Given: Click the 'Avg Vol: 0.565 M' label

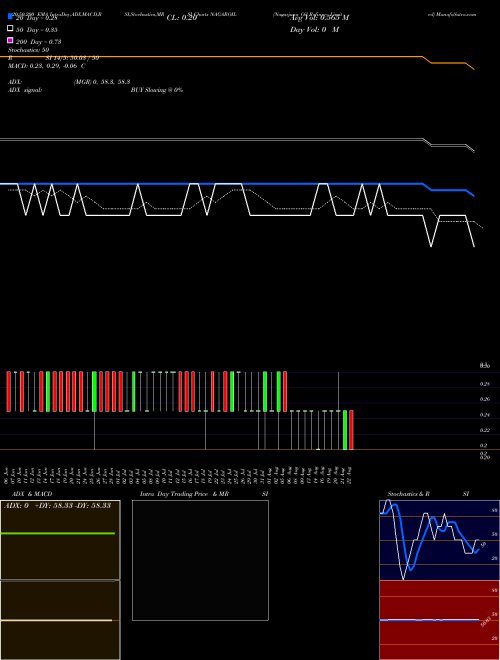Looking at the screenshot, I should pos(319,18).
